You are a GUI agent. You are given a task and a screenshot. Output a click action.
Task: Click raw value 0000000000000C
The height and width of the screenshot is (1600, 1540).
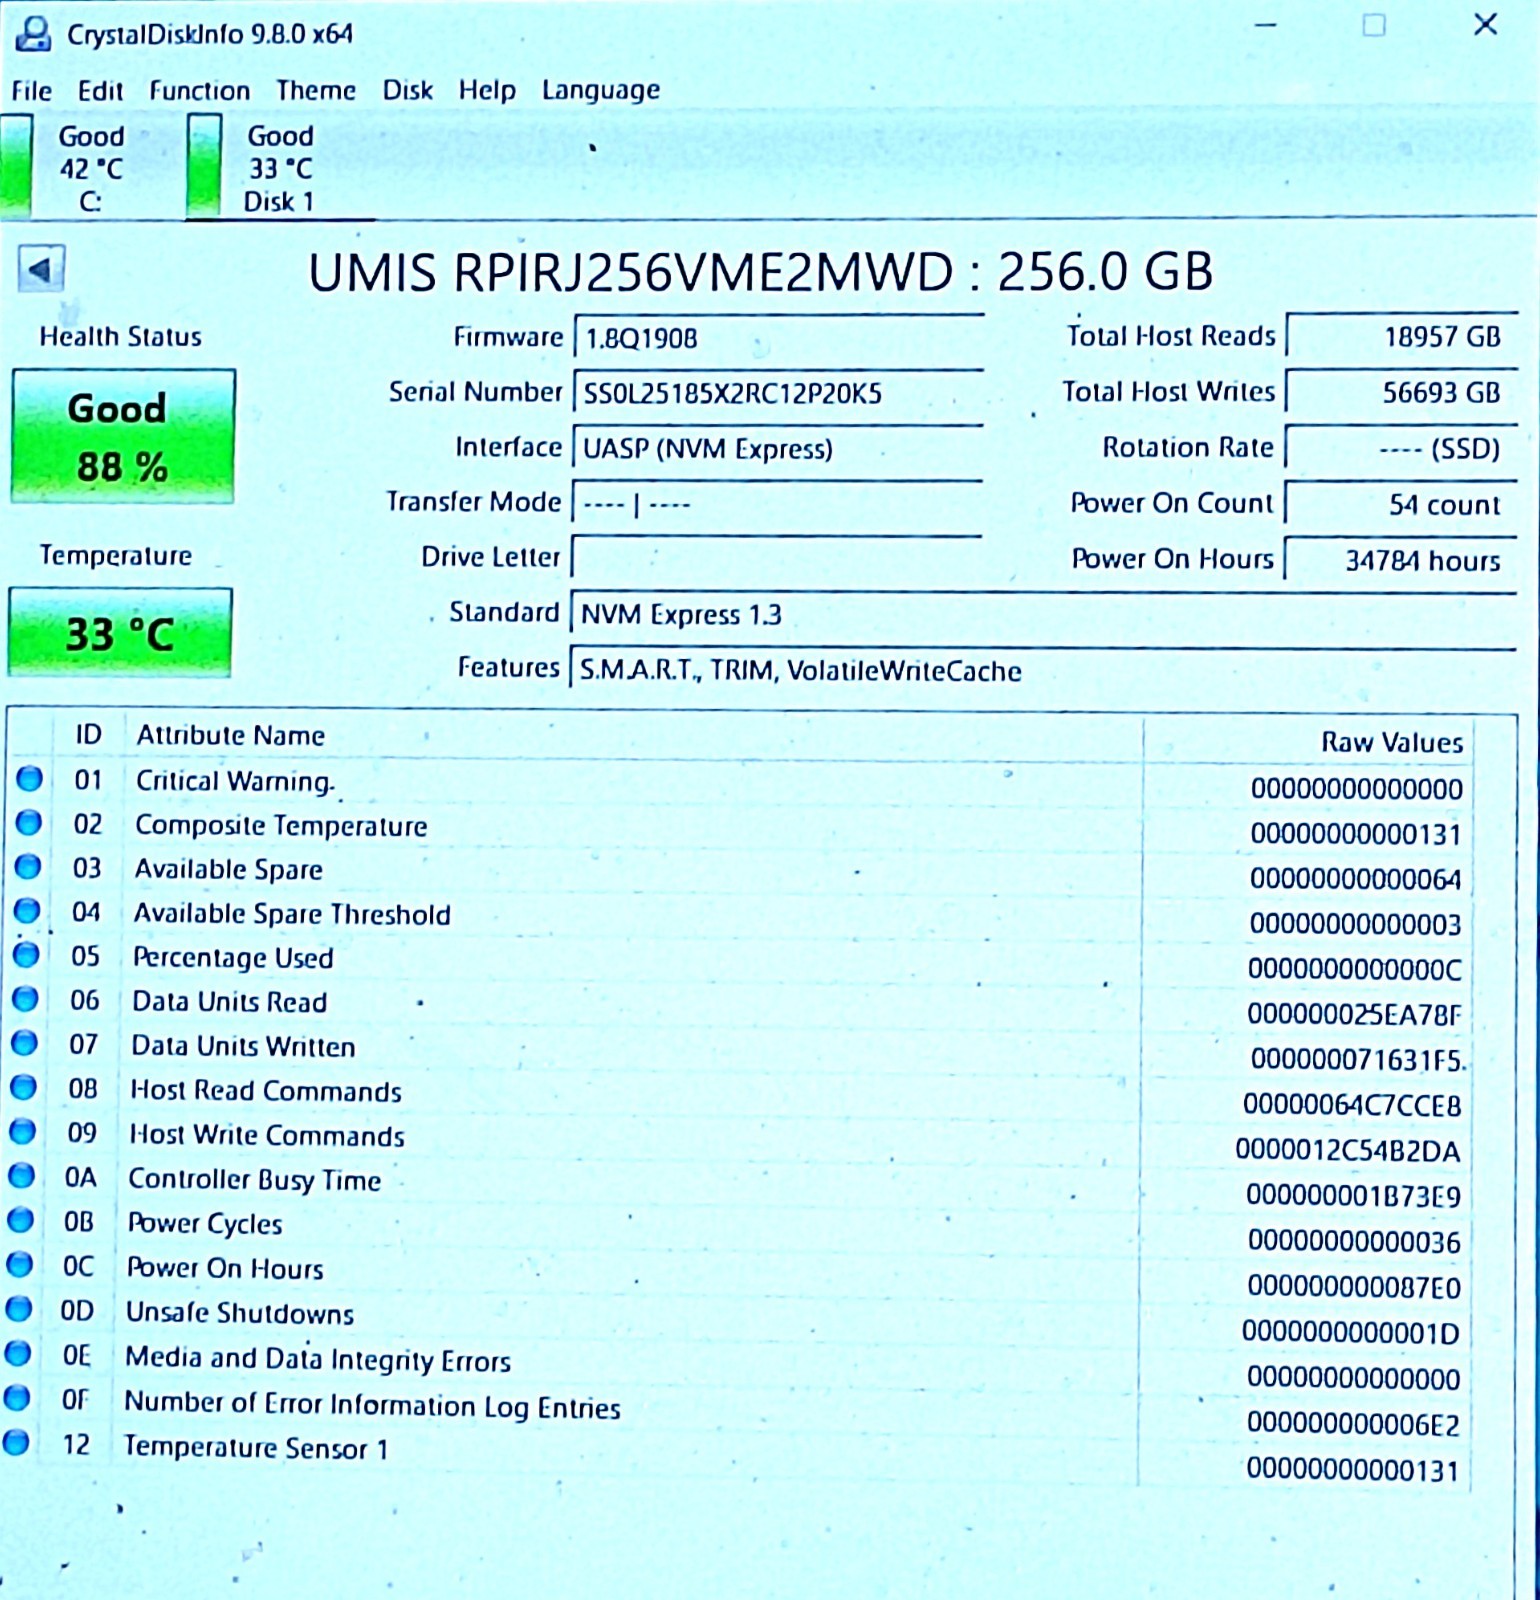click(1355, 969)
